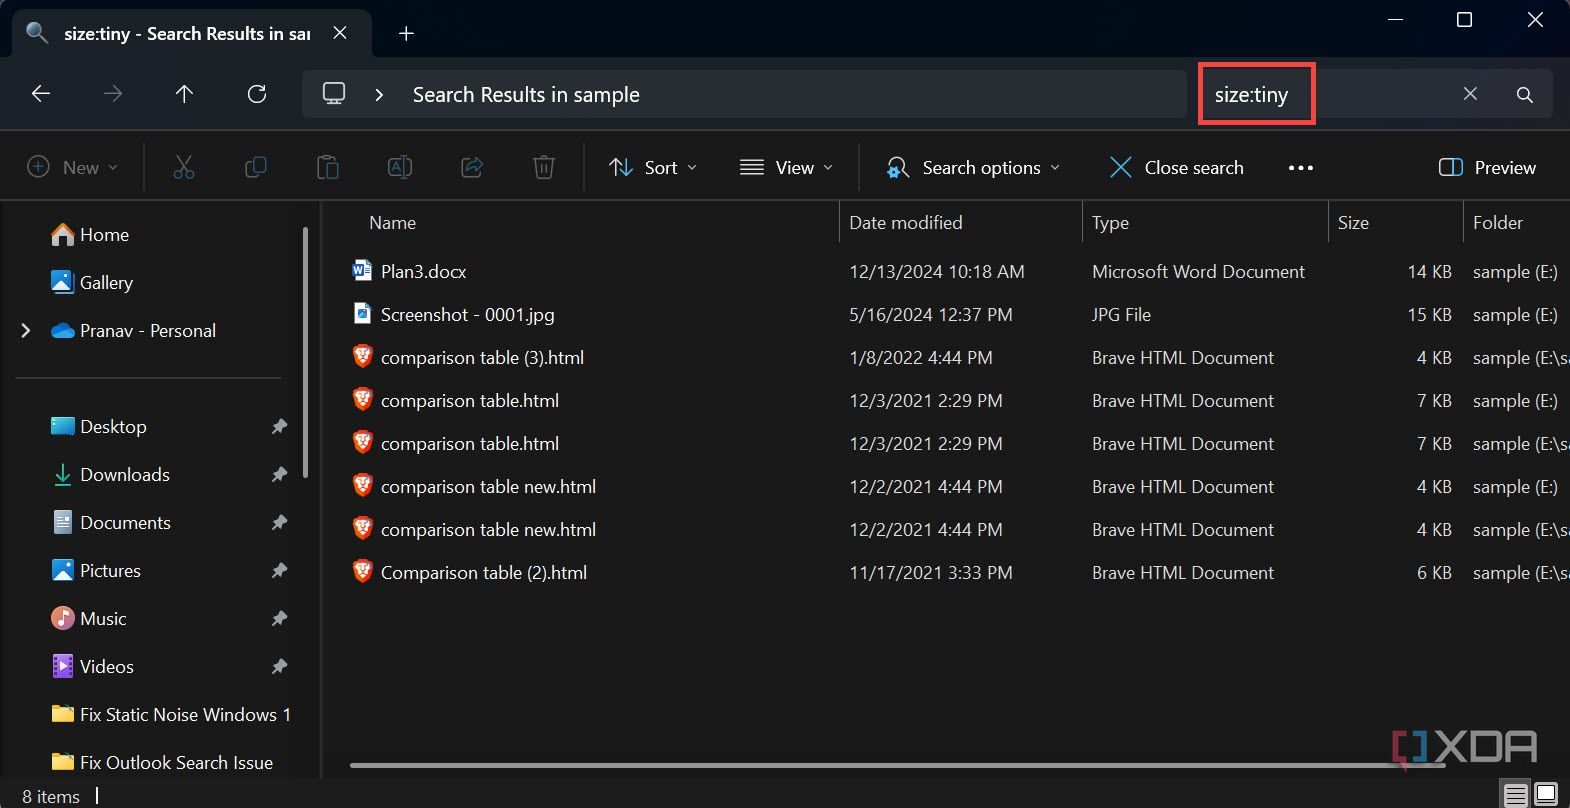Click the Cut scissors icon

click(x=184, y=167)
